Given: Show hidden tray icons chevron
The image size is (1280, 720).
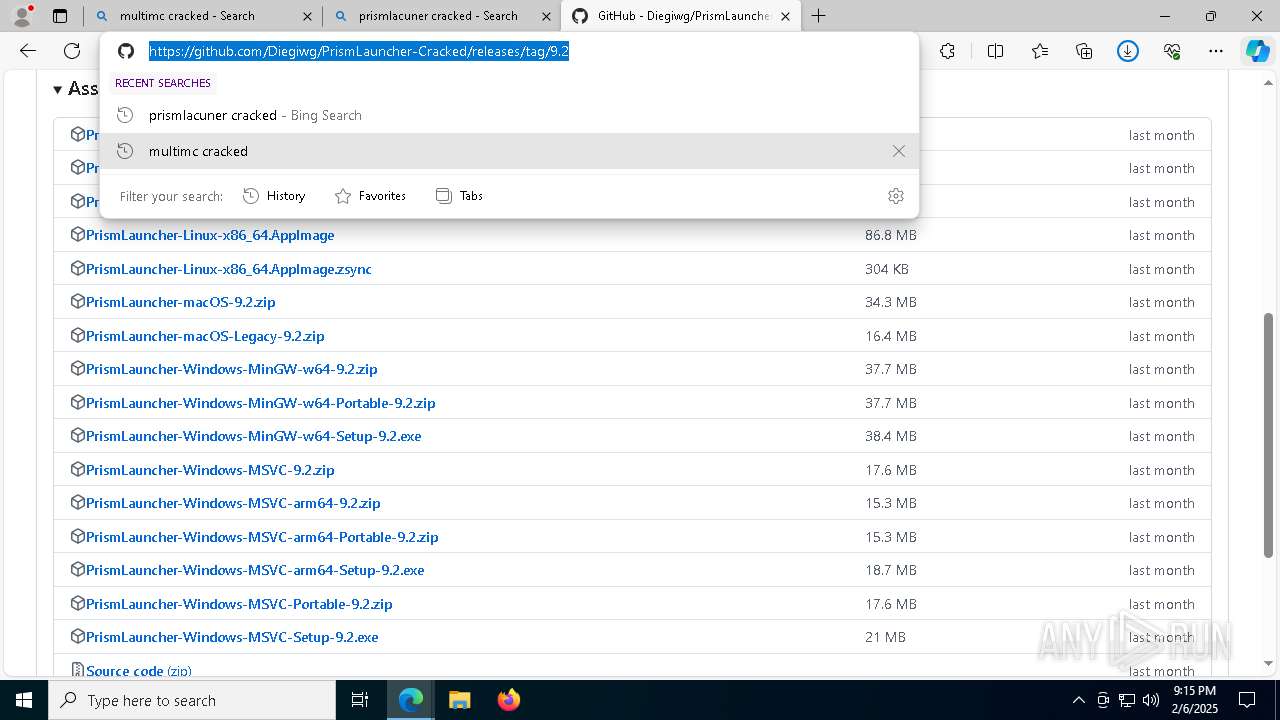Looking at the screenshot, I should coord(1078,700).
